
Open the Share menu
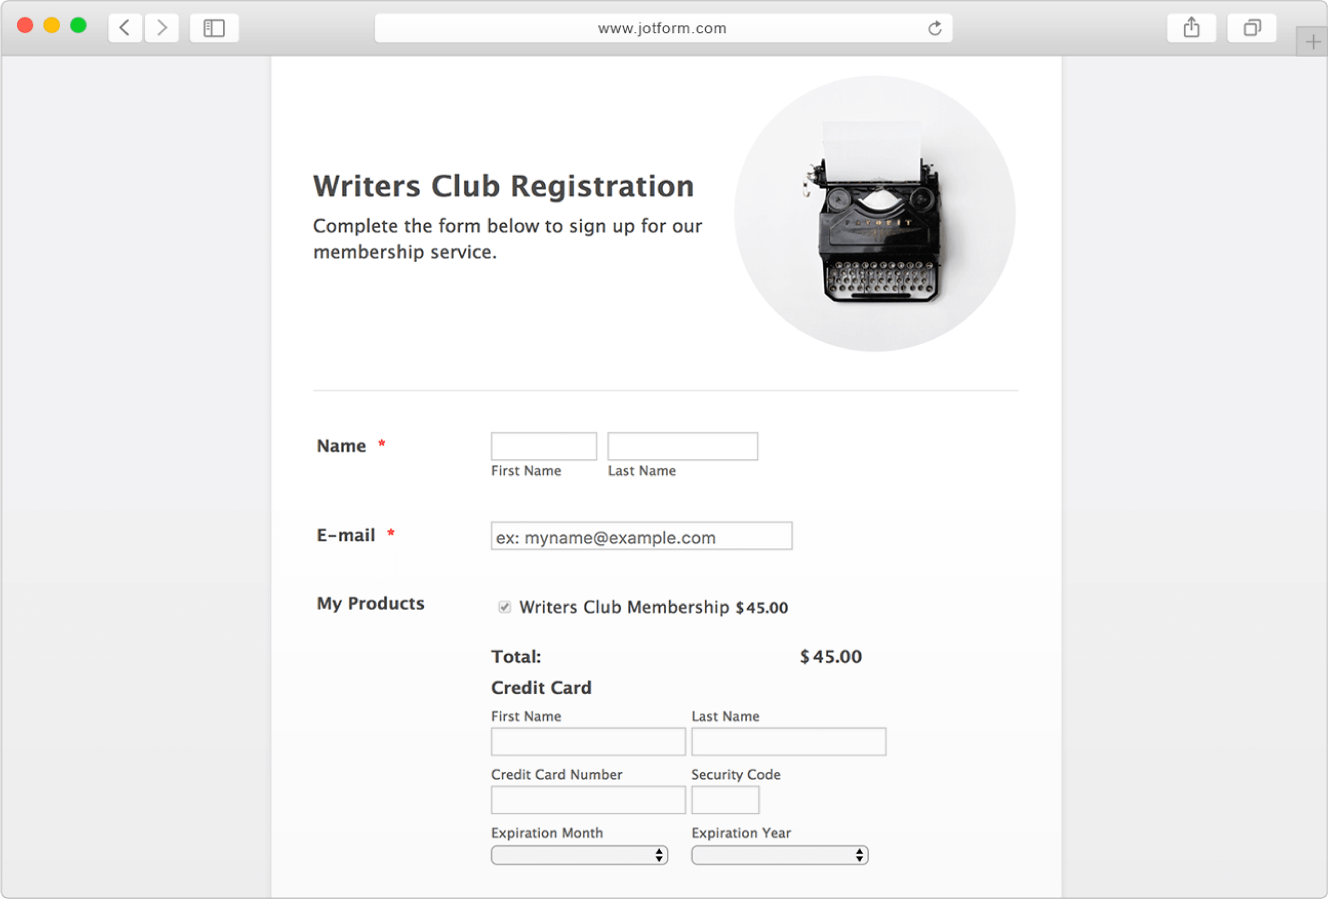[1191, 27]
